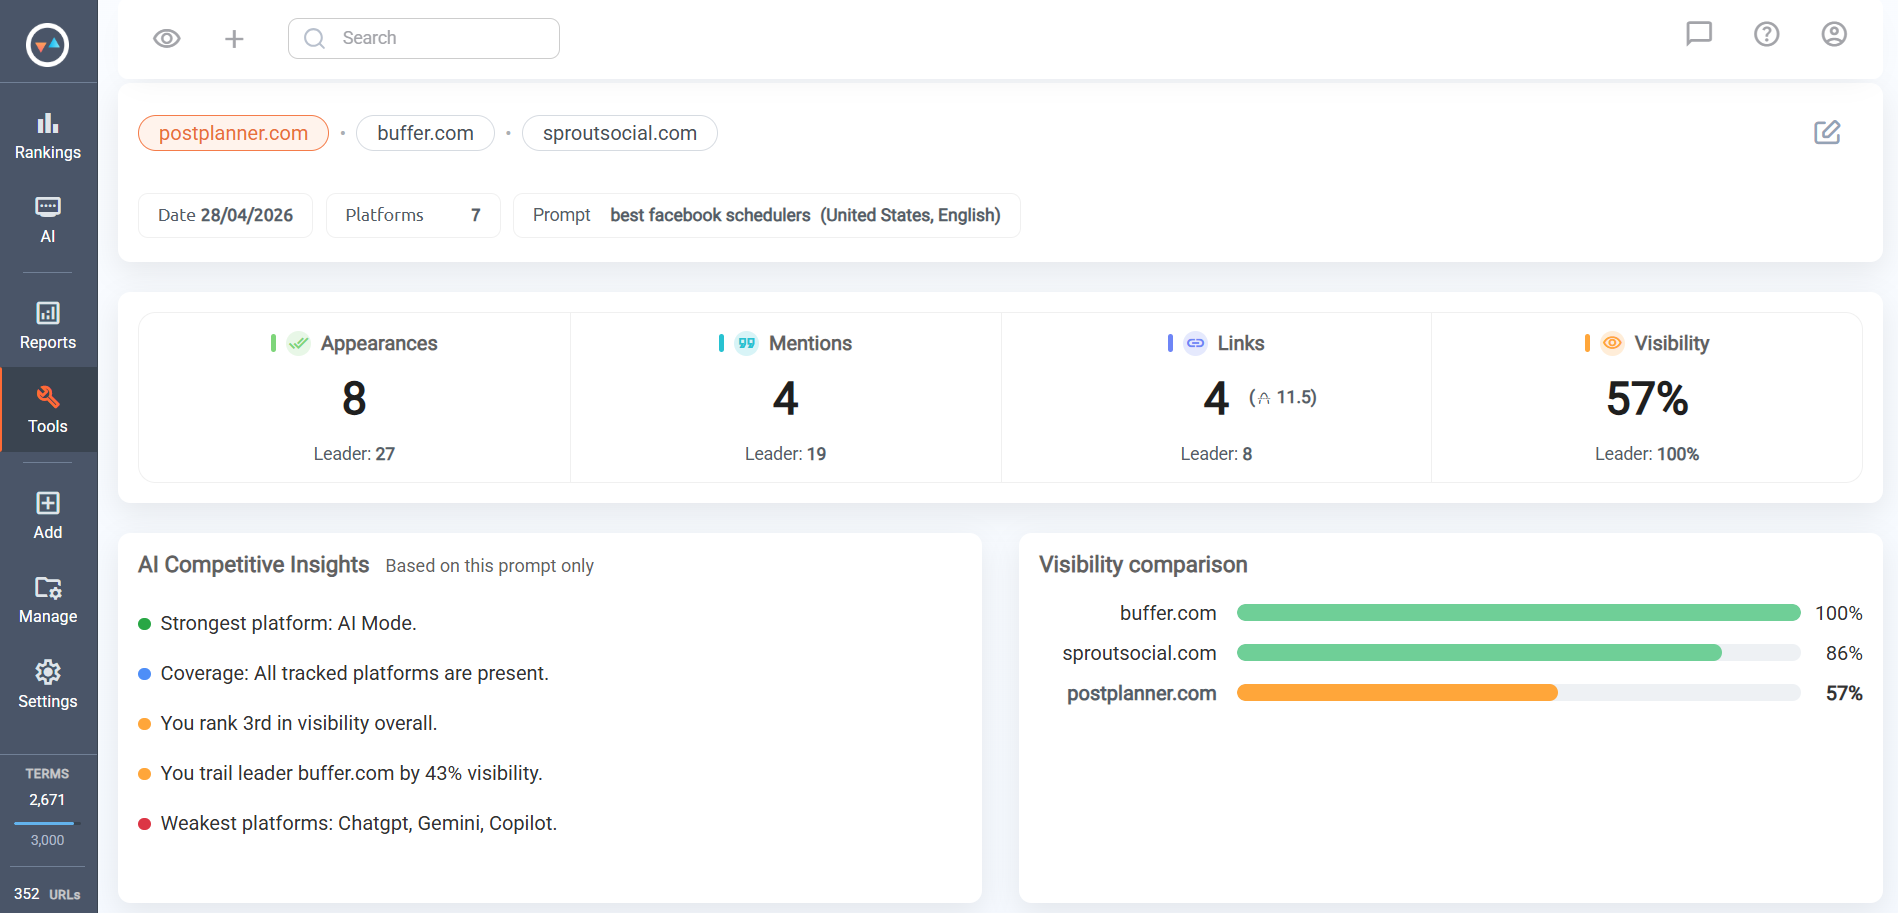Click the 352 URLs counter
The width and height of the screenshot is (1898, 913).
pyautogui.click(x=47, y=894)
